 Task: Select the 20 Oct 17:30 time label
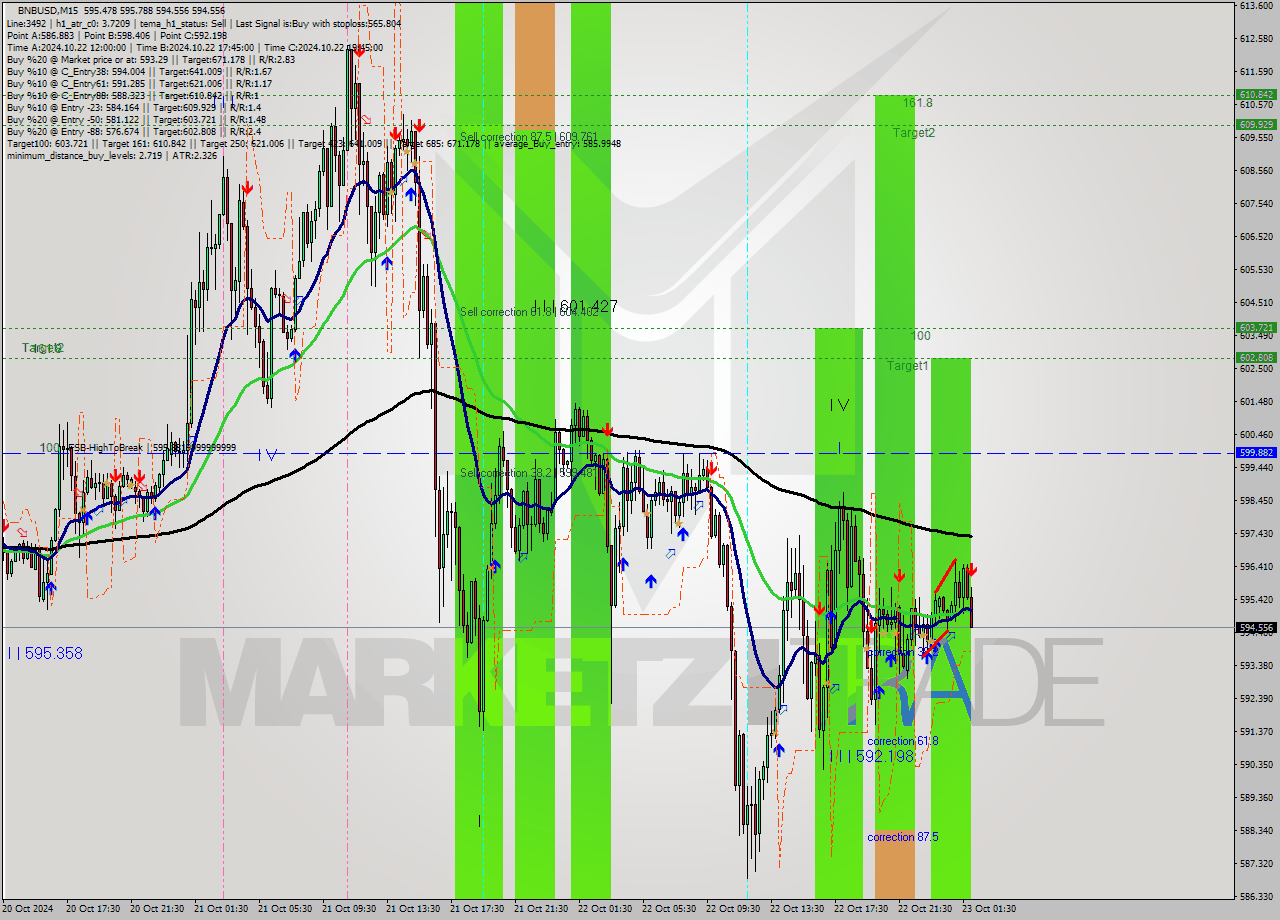[x=93, y=909]
